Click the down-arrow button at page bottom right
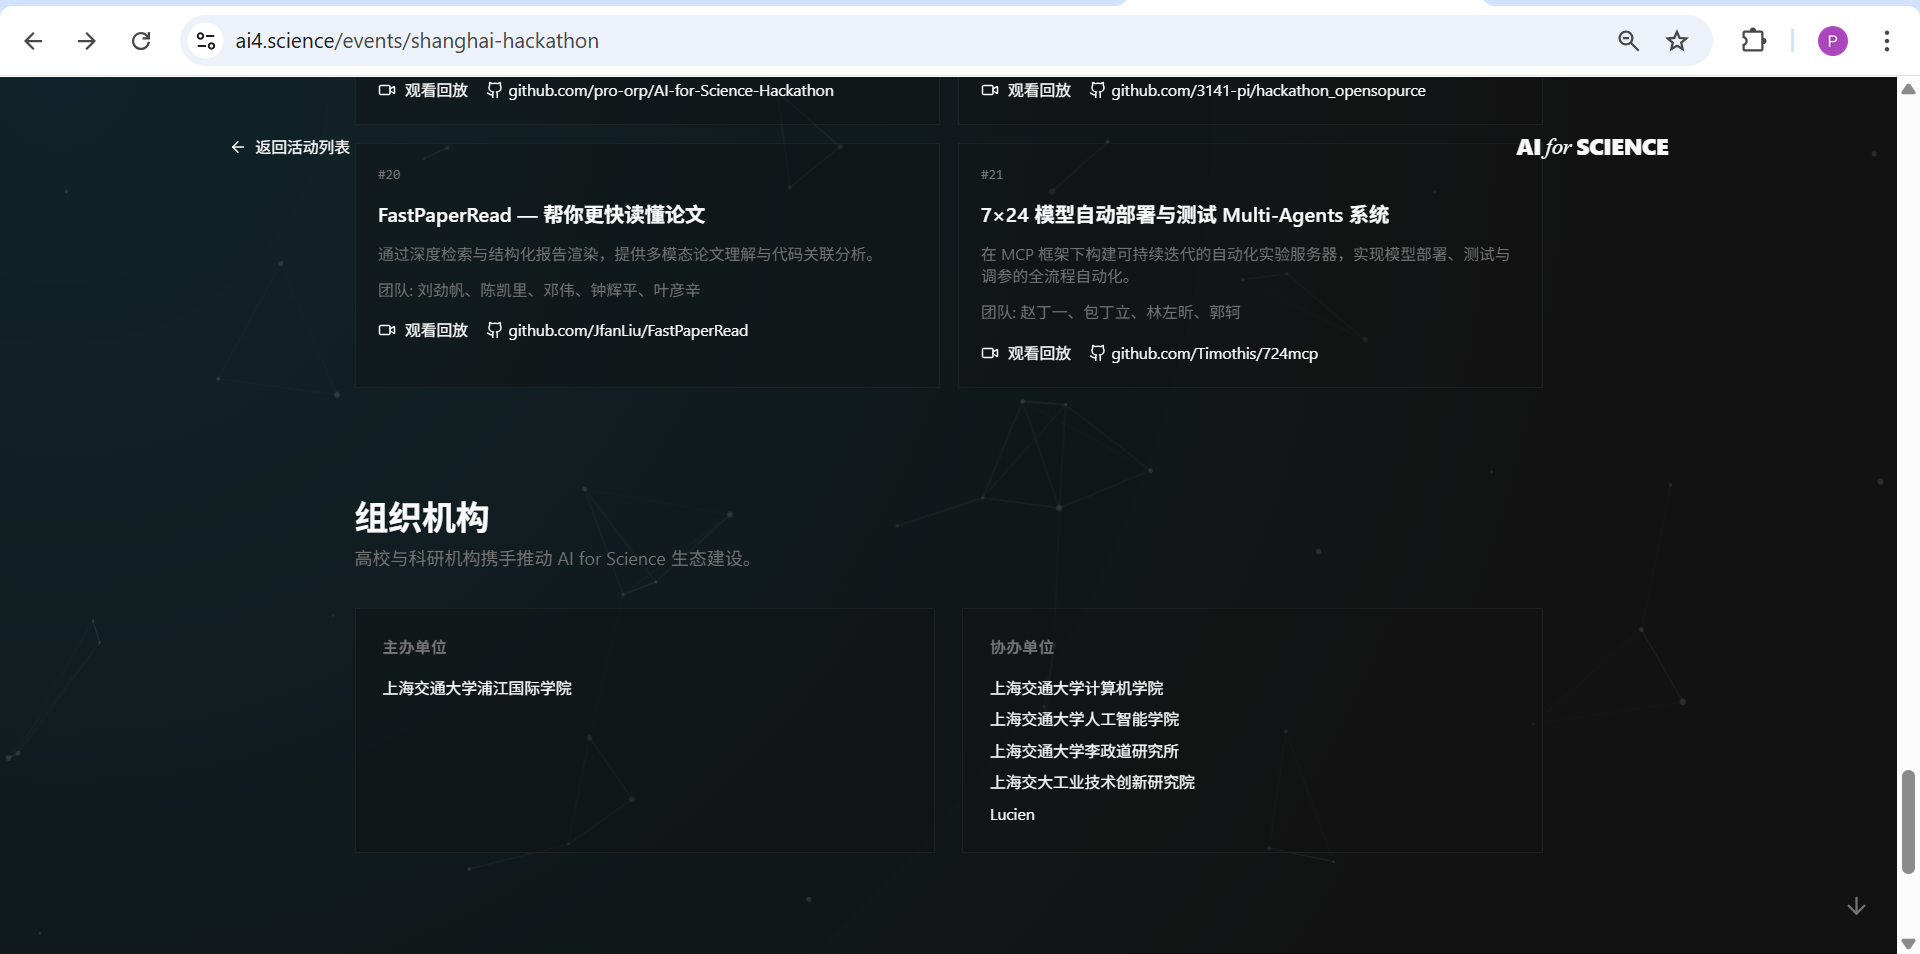 click(1856, 906)
